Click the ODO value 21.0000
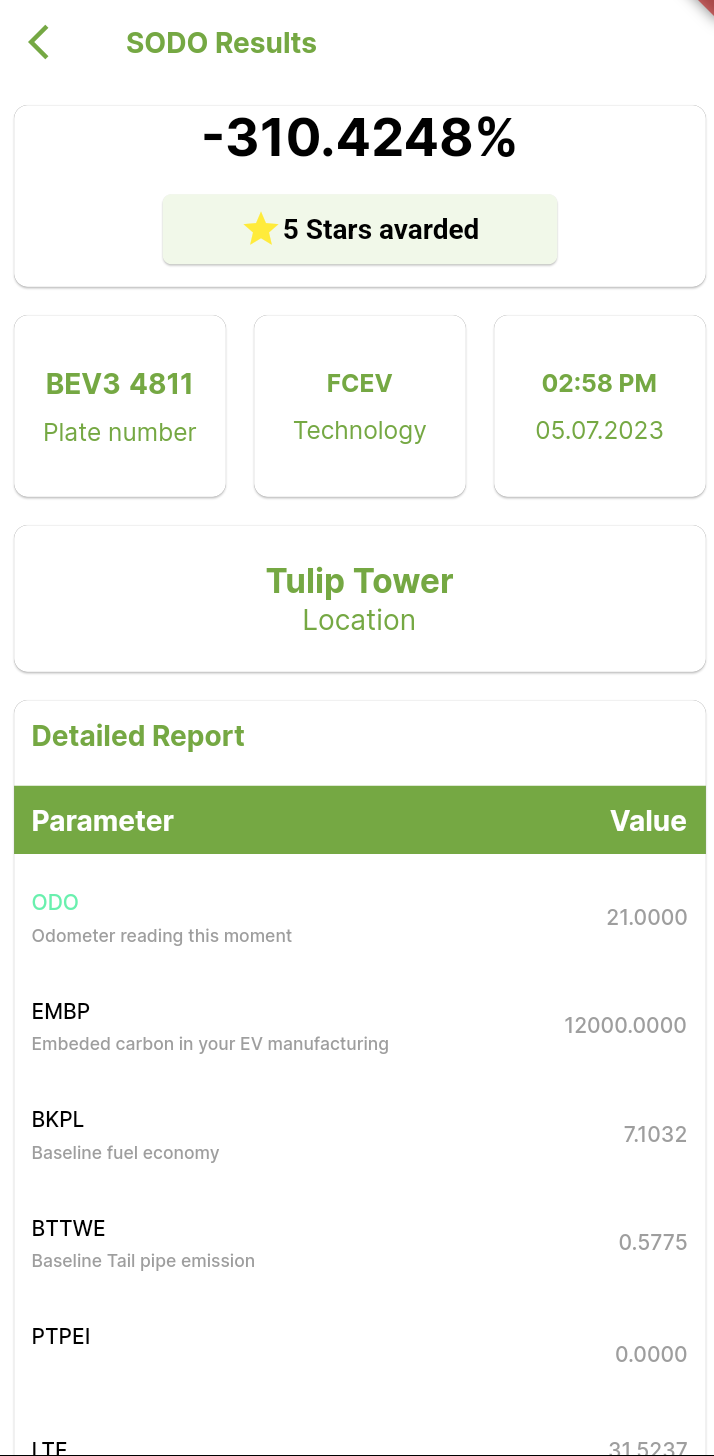 pos(646,917)
